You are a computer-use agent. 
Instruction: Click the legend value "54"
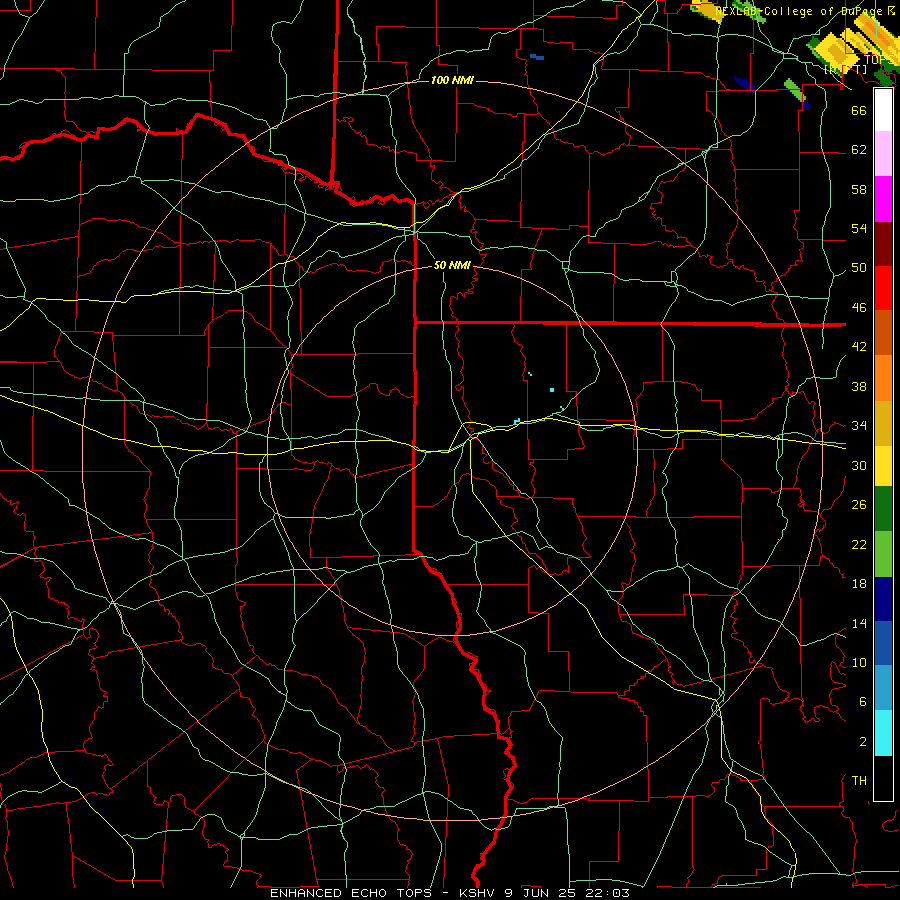[x=859, y=228]
